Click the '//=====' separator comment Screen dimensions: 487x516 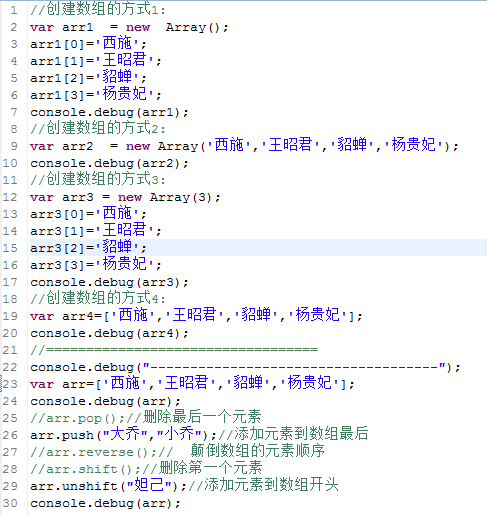(174, 350)
